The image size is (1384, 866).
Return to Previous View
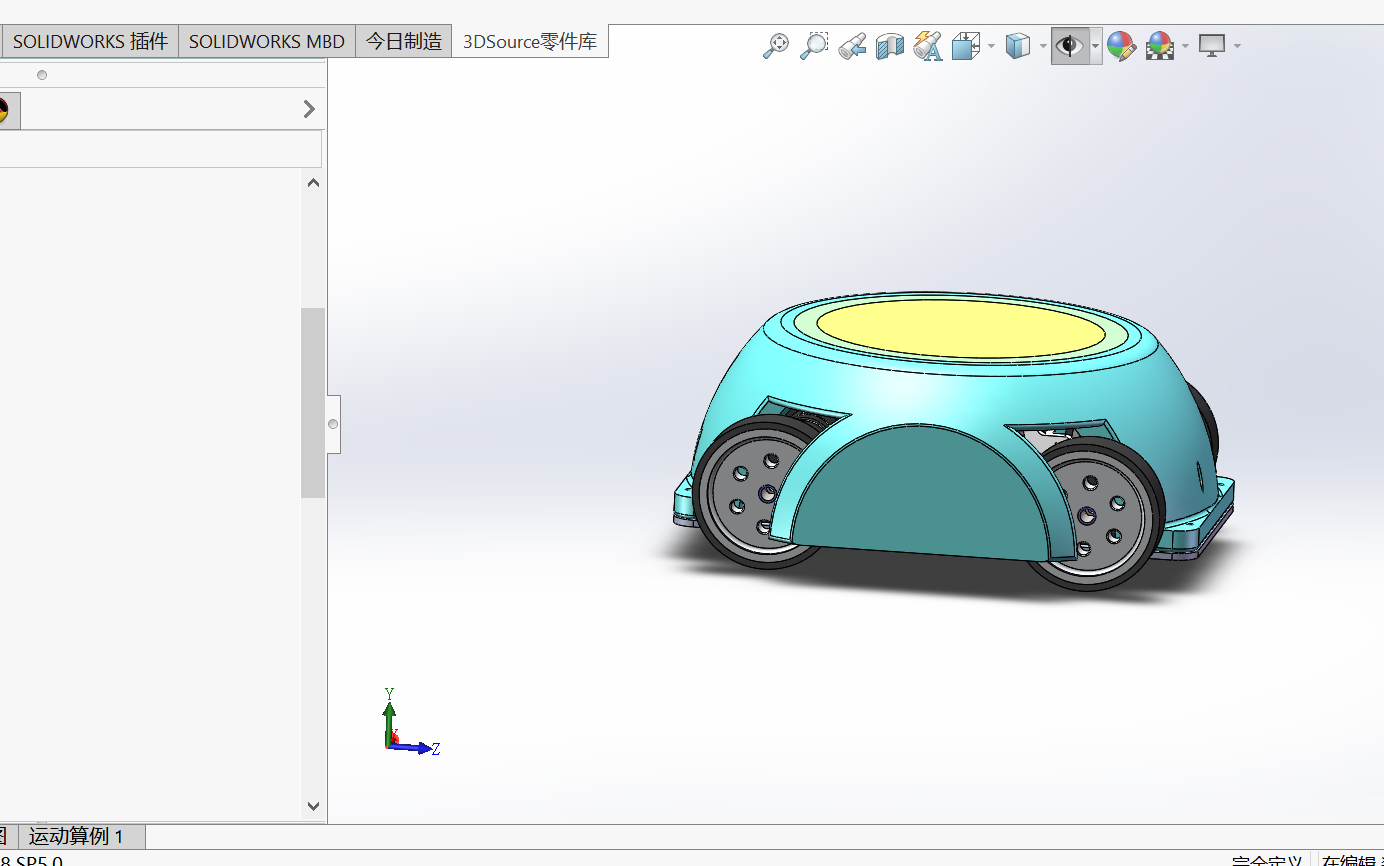(852, 46)
